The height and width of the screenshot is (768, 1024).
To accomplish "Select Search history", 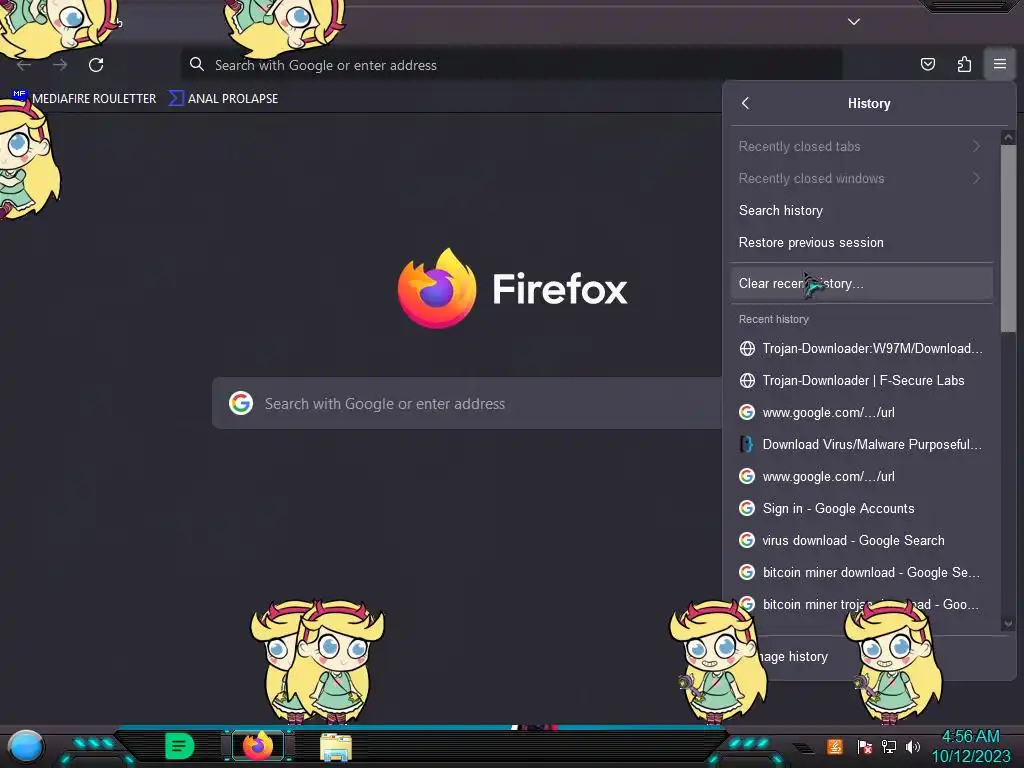I will coord(861,210).
